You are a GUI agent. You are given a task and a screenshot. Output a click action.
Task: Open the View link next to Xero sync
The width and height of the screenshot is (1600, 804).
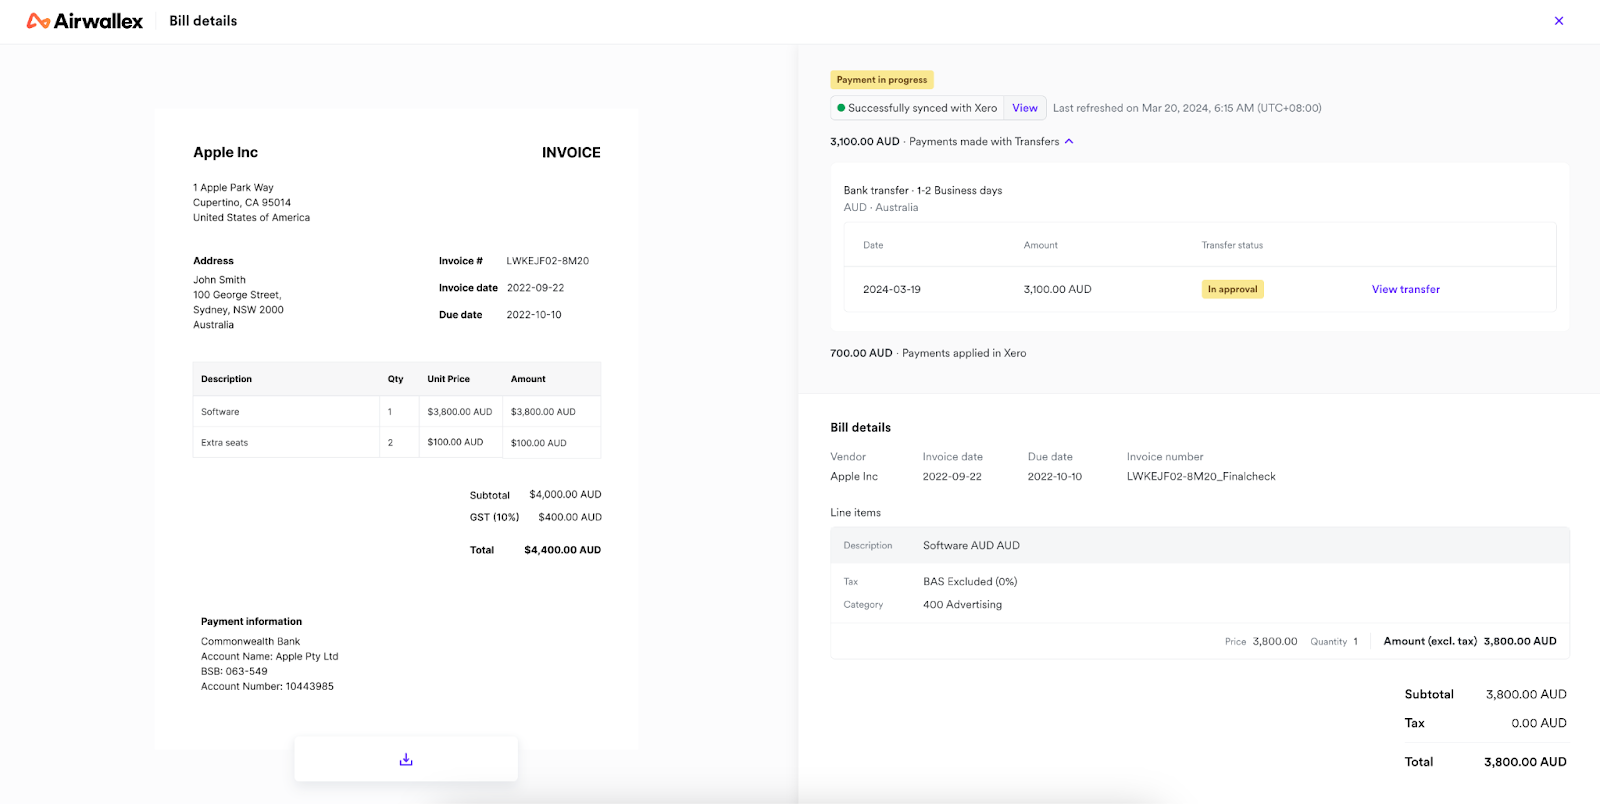click(x=1024, y=108)
